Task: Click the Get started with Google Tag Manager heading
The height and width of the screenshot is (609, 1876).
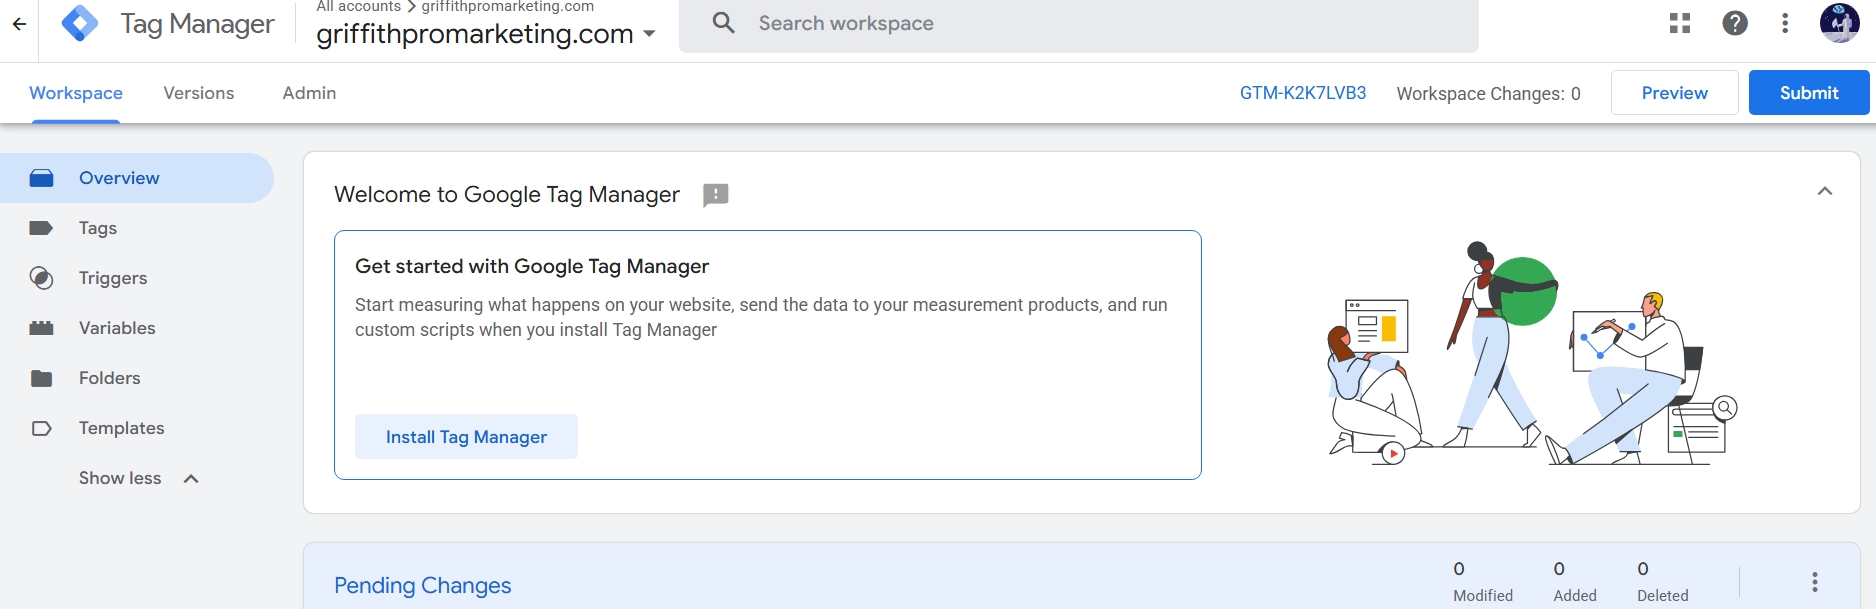Action: 532,266
